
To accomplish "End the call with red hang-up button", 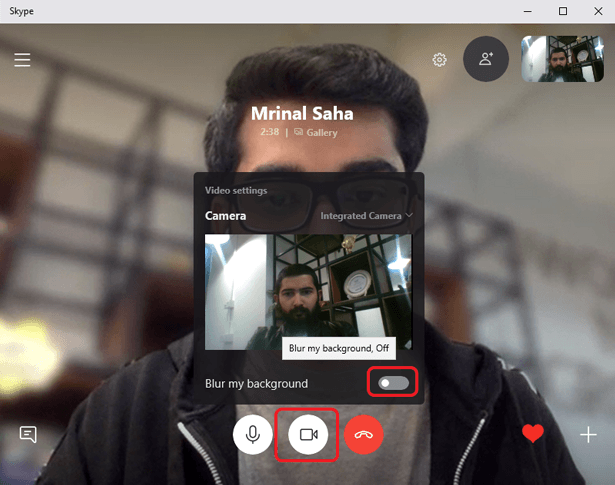I will point(364,434).
